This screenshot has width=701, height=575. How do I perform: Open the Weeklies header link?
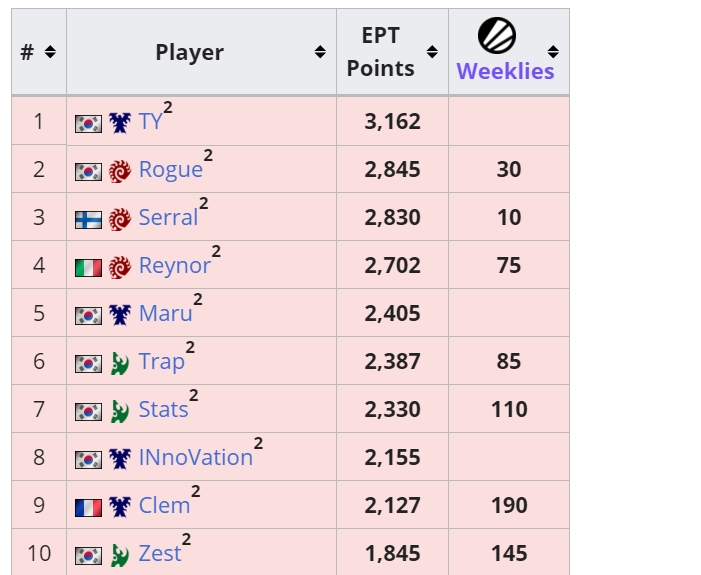[x=505, y=71]
